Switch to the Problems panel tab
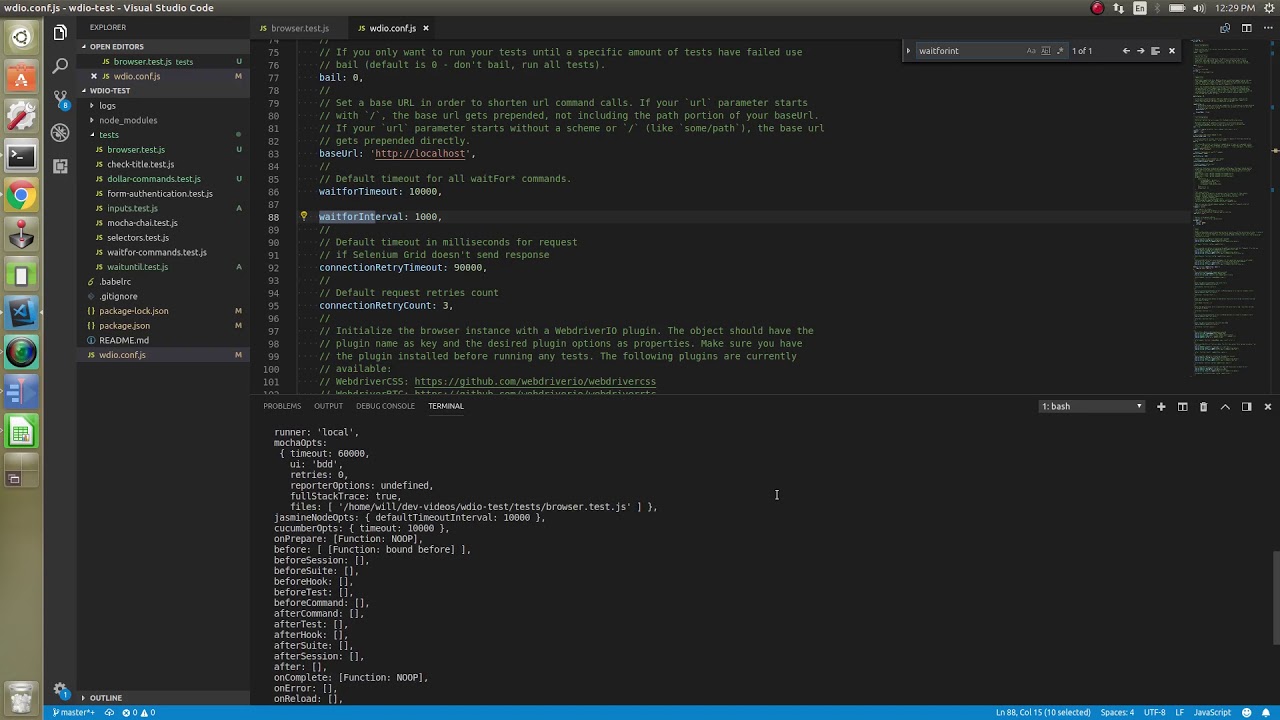 (x=282, y=406)
